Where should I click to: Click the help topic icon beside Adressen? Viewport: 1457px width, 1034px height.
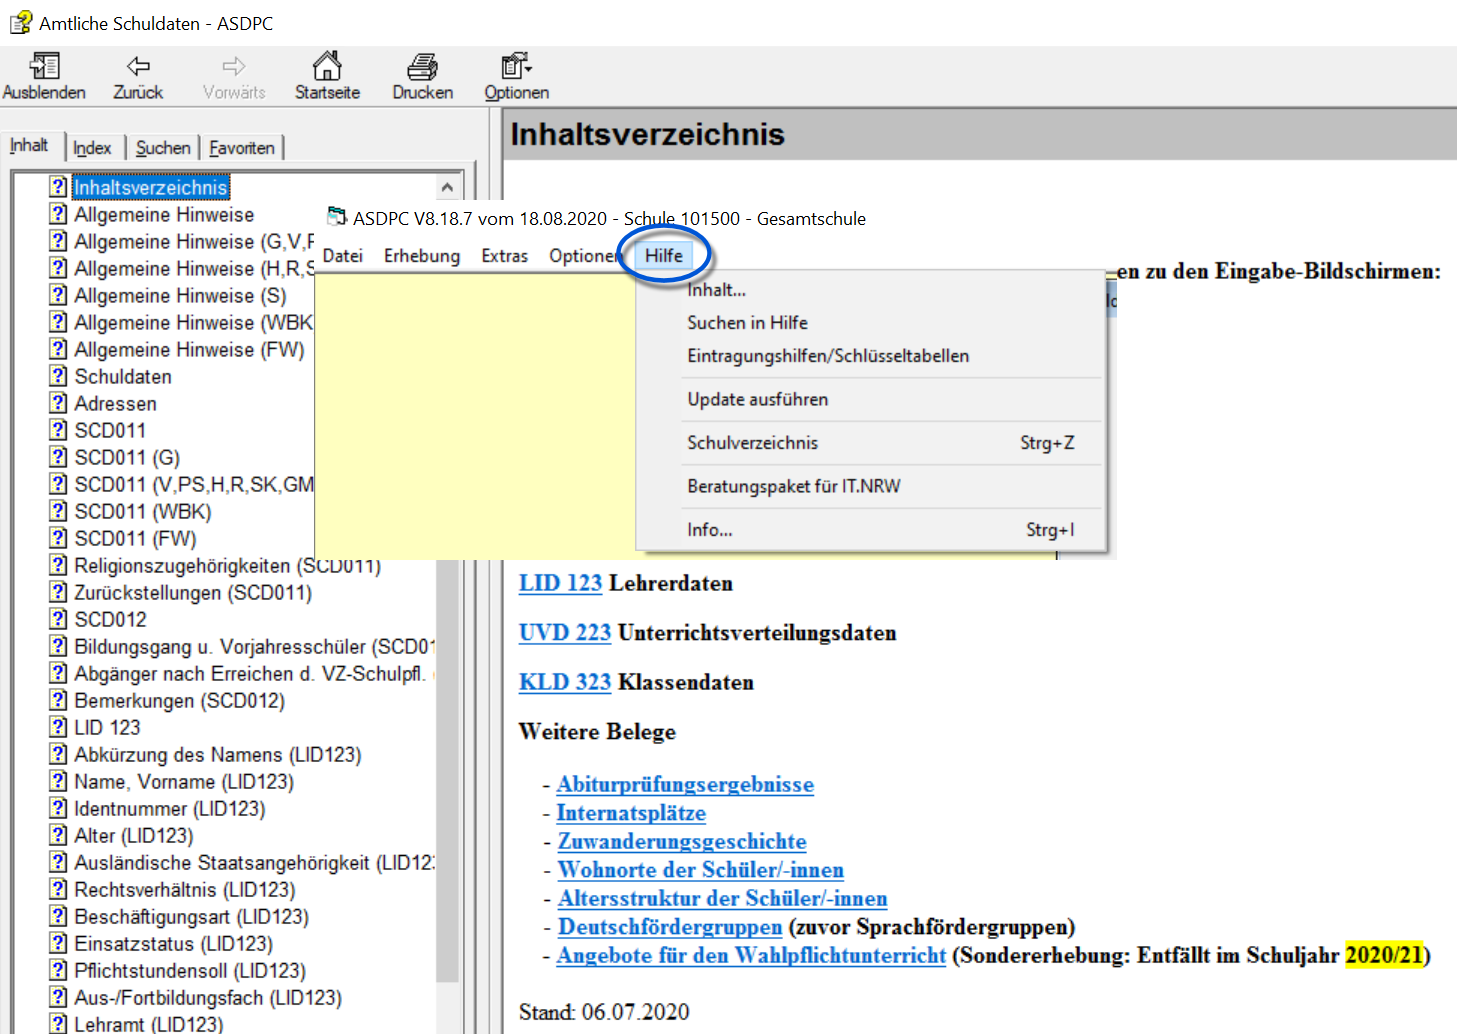[59, 404]
